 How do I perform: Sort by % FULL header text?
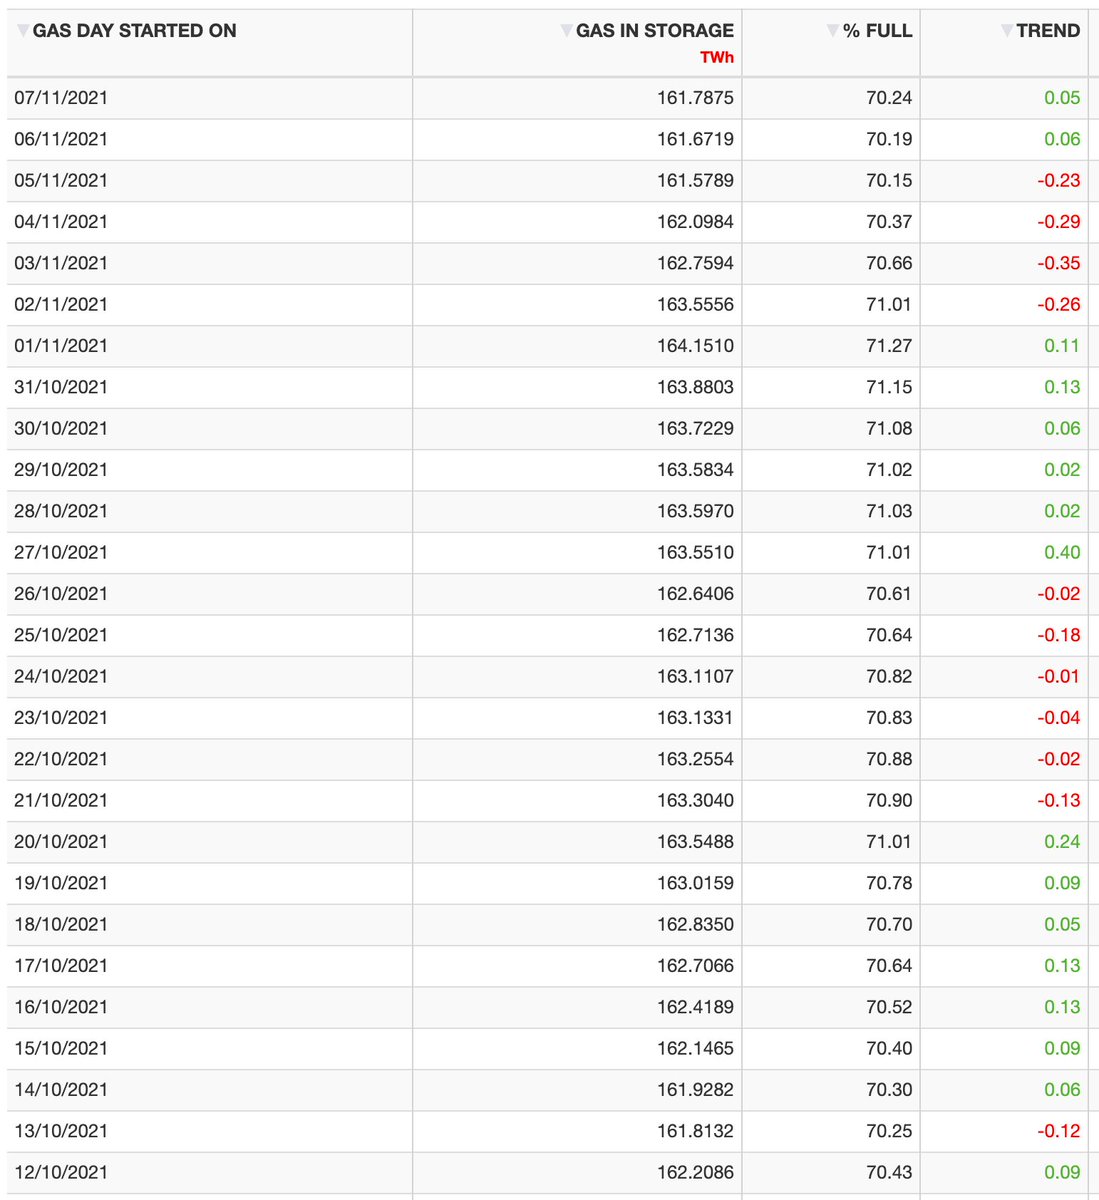(x=877, y=31)
